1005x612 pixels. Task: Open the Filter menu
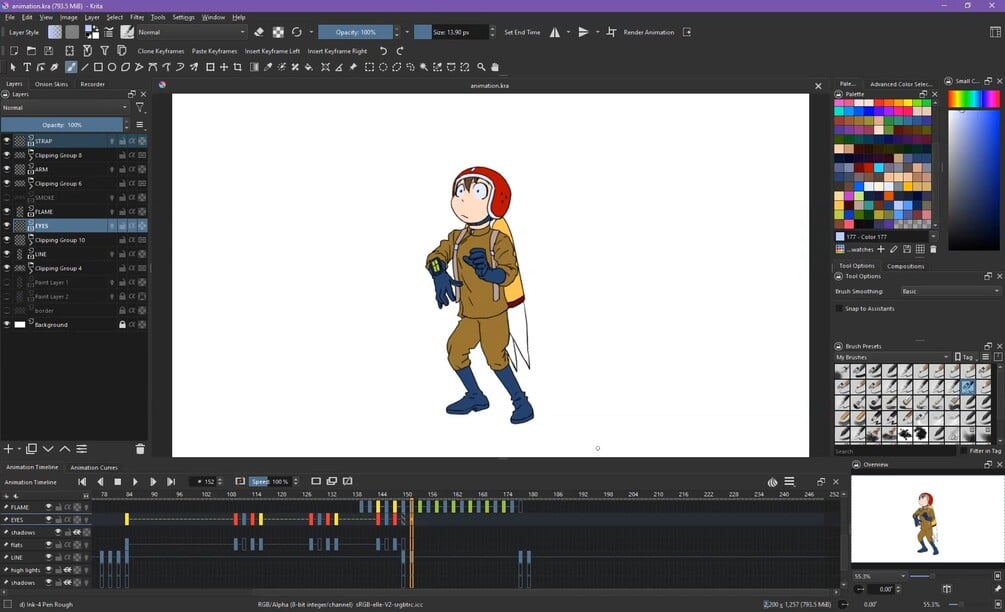137,17
